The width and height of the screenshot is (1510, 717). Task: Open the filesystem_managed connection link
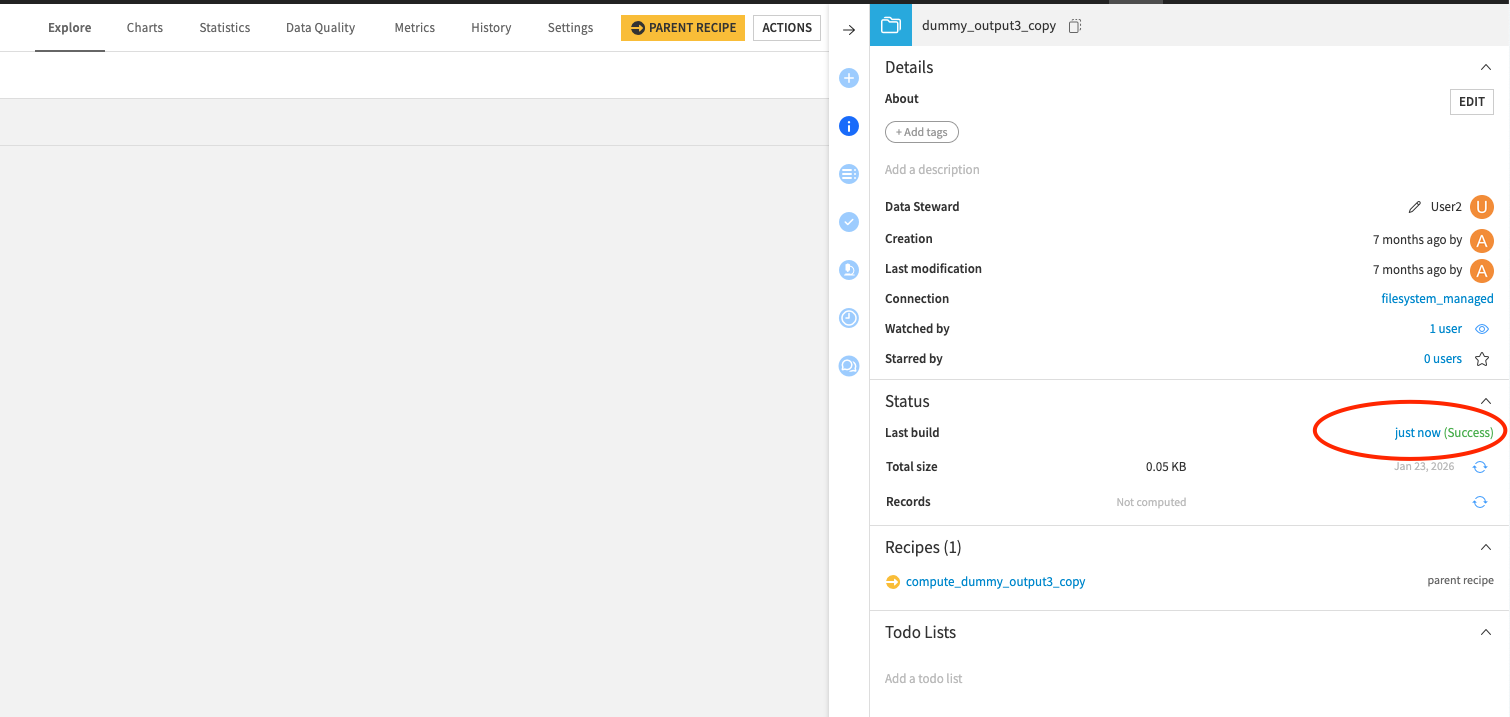pos(1437,299)
